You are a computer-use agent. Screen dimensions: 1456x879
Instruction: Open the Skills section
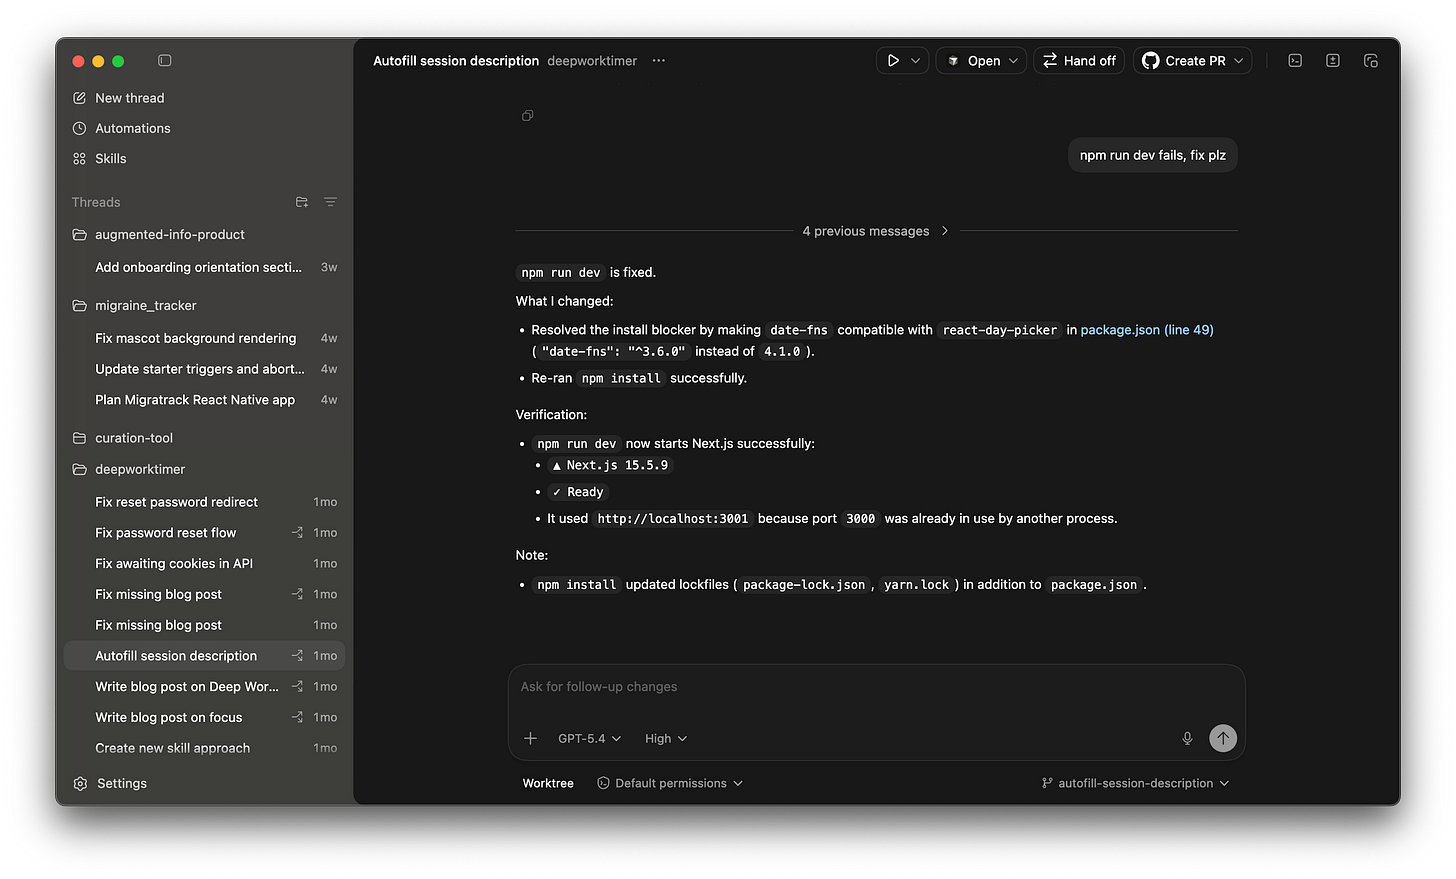111,158
